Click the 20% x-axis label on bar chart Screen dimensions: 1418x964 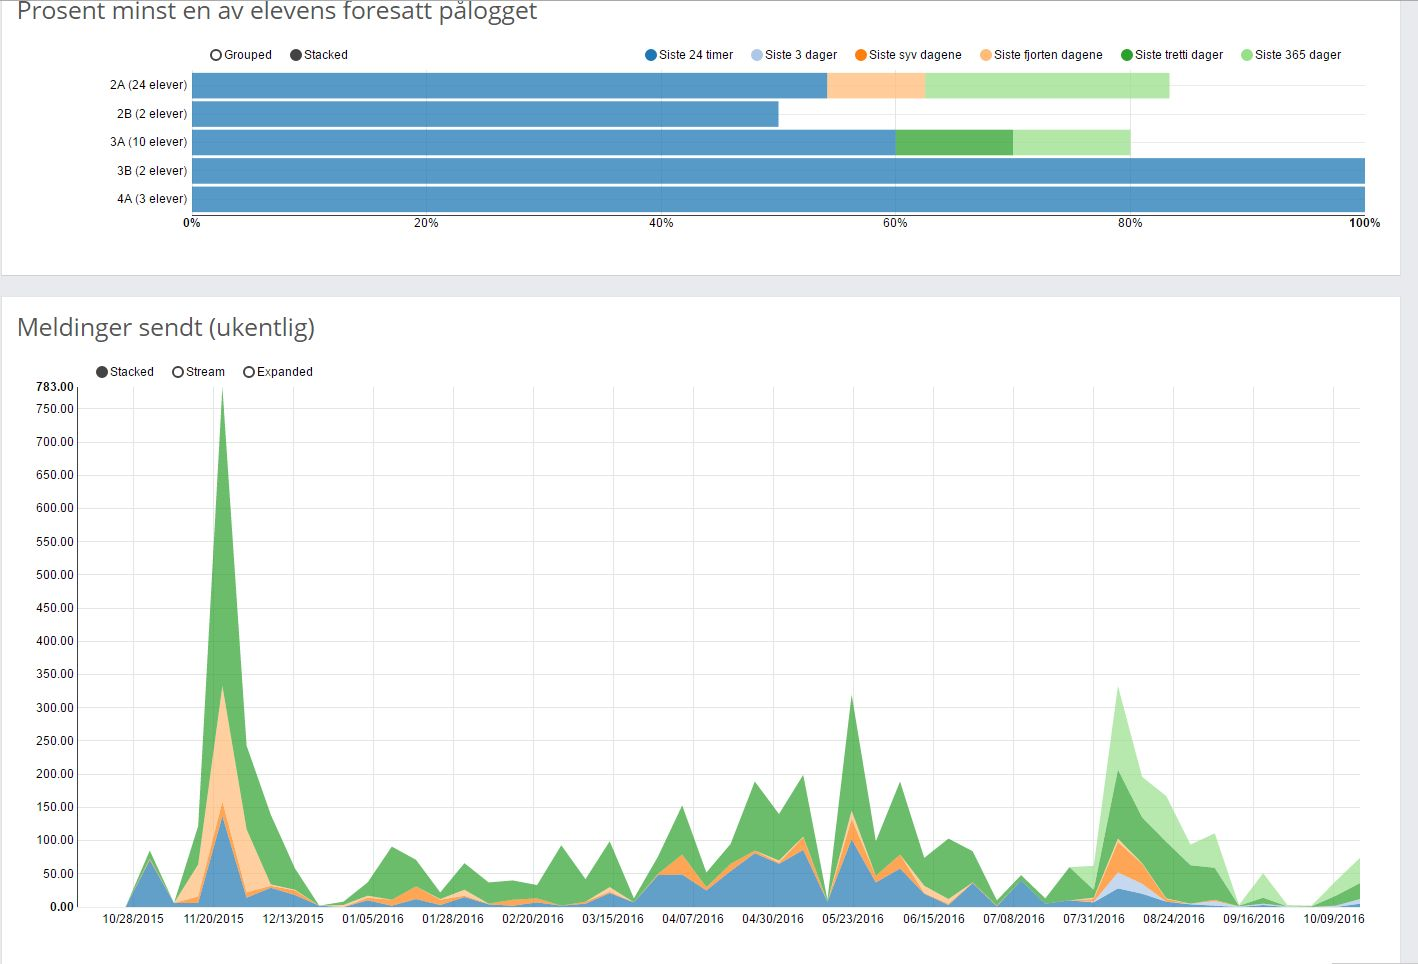click(x=426, y=223)
